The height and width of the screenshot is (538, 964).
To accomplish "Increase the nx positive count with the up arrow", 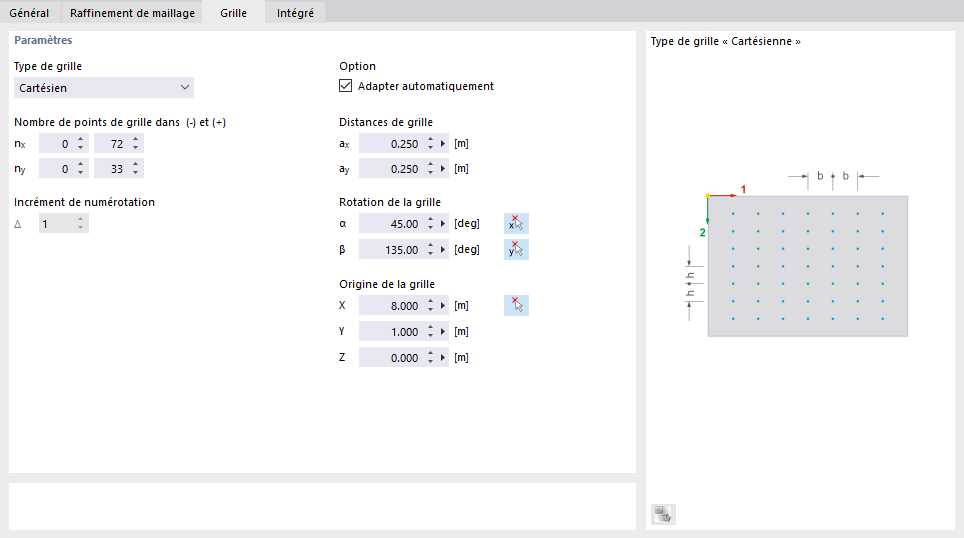I will 136,140.
